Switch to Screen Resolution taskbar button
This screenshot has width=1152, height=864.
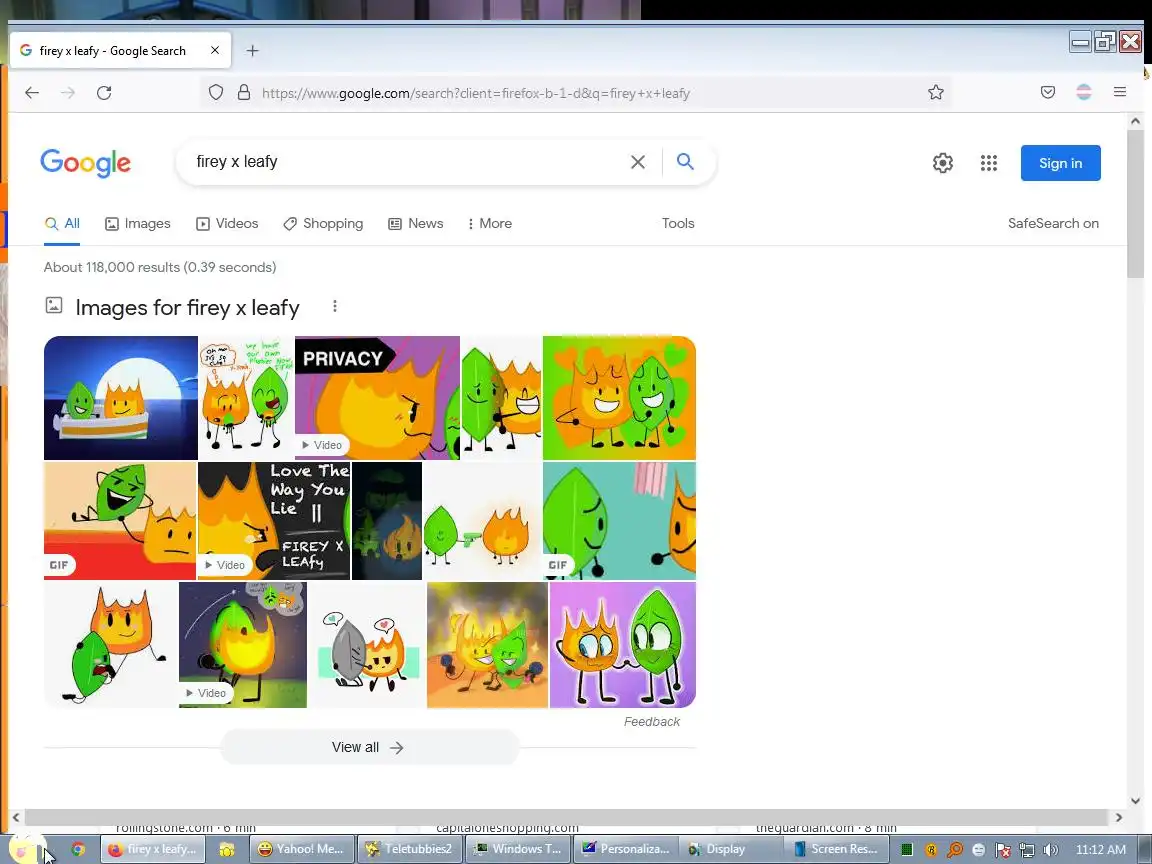tap(836, 849)
